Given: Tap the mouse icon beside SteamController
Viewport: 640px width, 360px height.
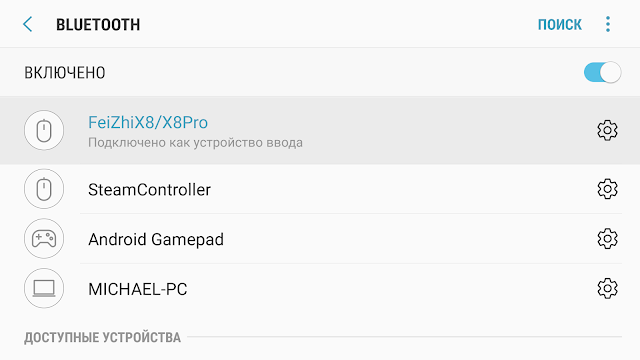Looking at the screenshot, I should tap(44, 189).
